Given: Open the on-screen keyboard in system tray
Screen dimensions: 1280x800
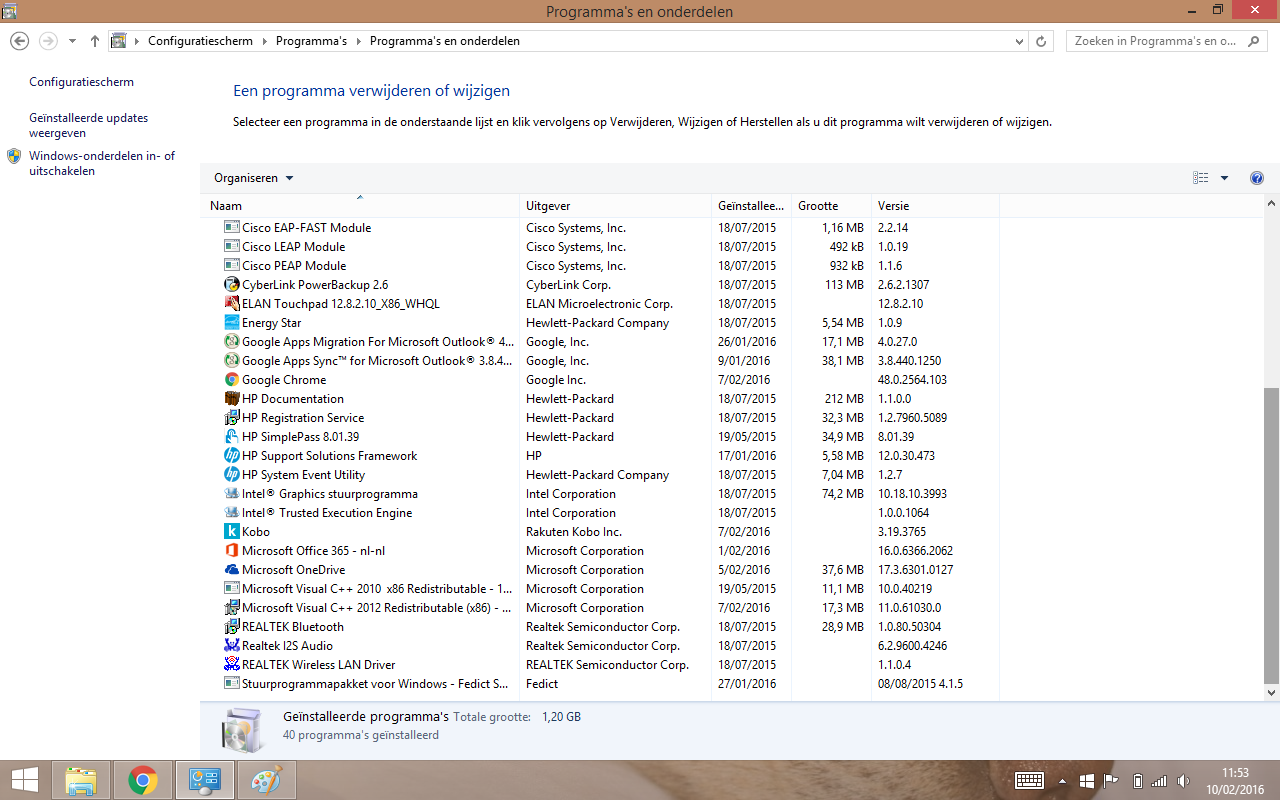Looking at the screenshot, I should [1030, 780].
